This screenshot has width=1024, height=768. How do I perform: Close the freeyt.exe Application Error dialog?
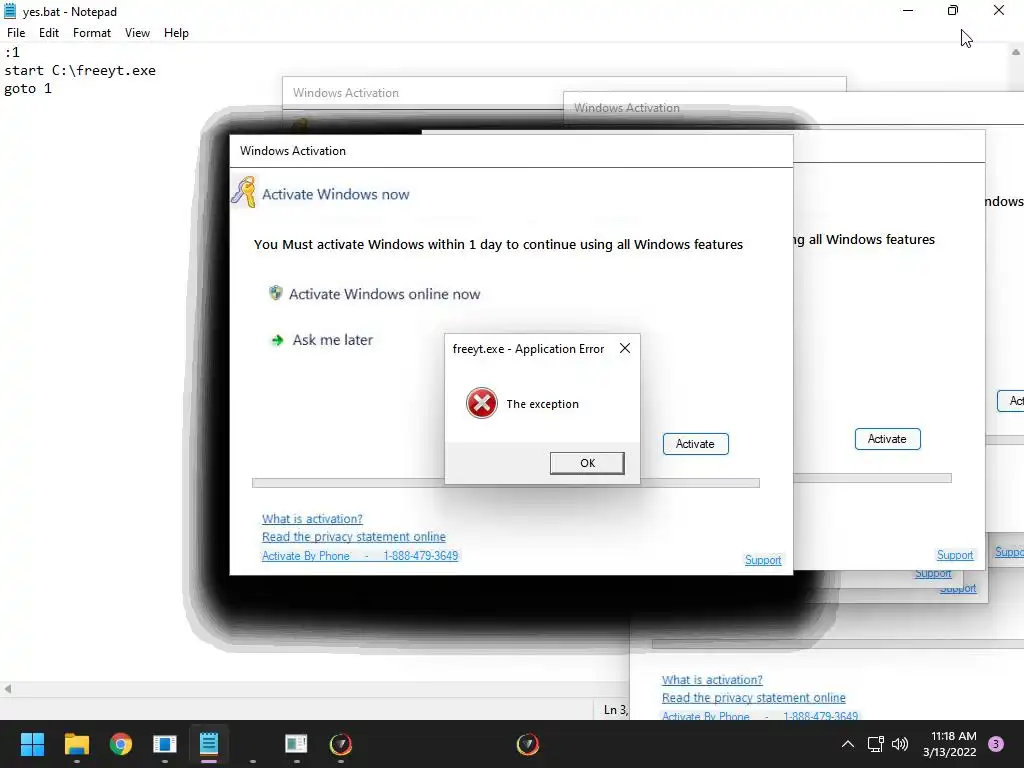tap(625, 348)
